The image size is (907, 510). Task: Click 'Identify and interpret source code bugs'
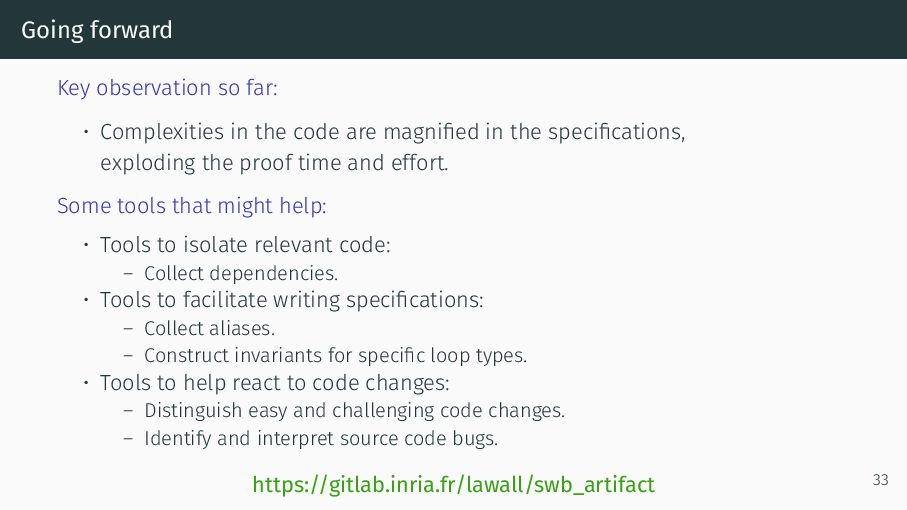point(321,438)
